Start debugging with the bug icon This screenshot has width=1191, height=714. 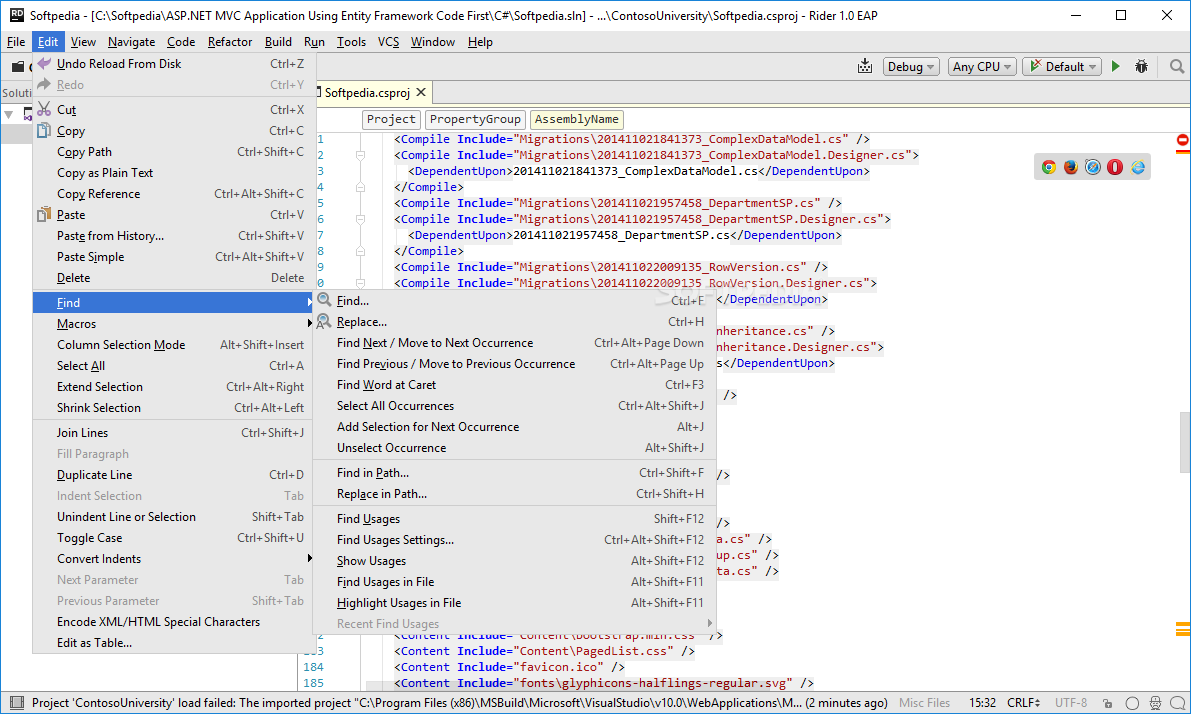pyautogui.click(x=1141, y=67)
